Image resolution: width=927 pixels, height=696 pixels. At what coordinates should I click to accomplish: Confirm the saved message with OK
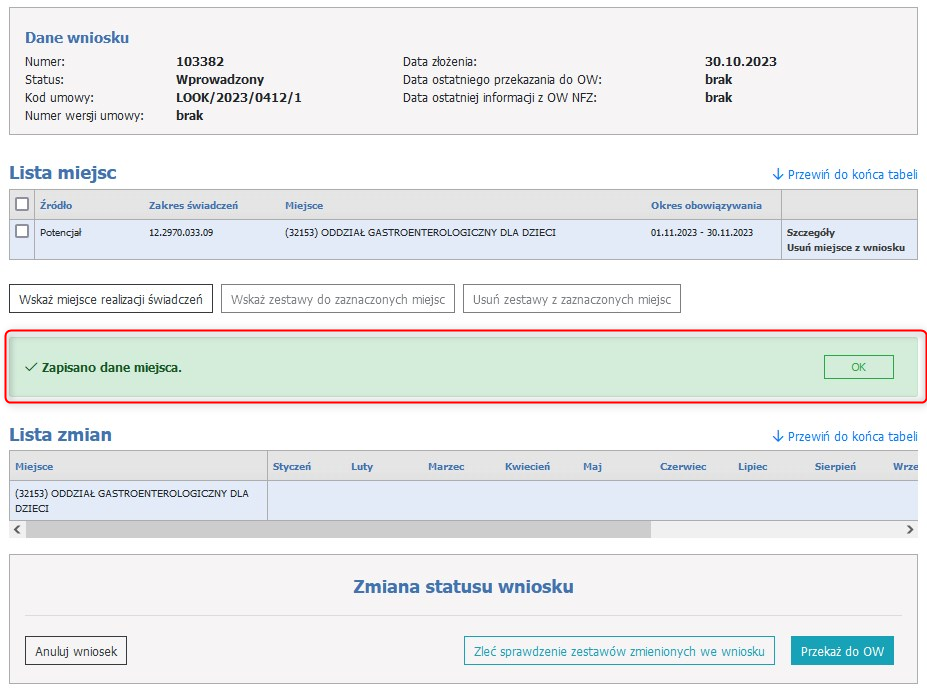858,367
